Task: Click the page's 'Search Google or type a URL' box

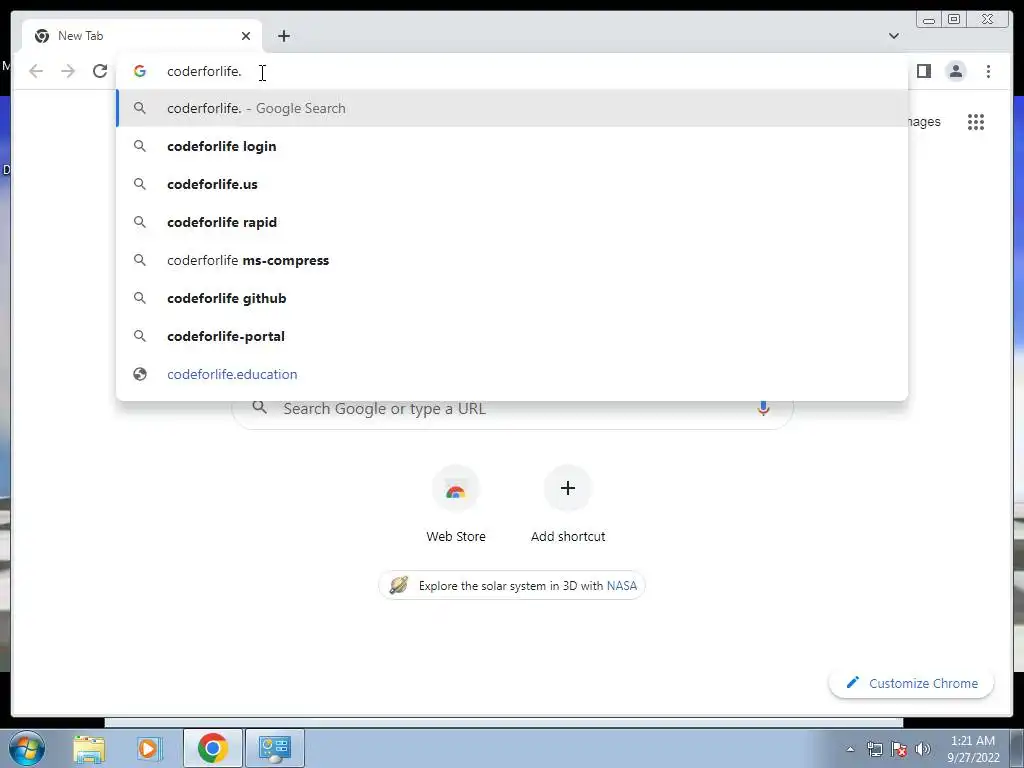Action: 512,414
